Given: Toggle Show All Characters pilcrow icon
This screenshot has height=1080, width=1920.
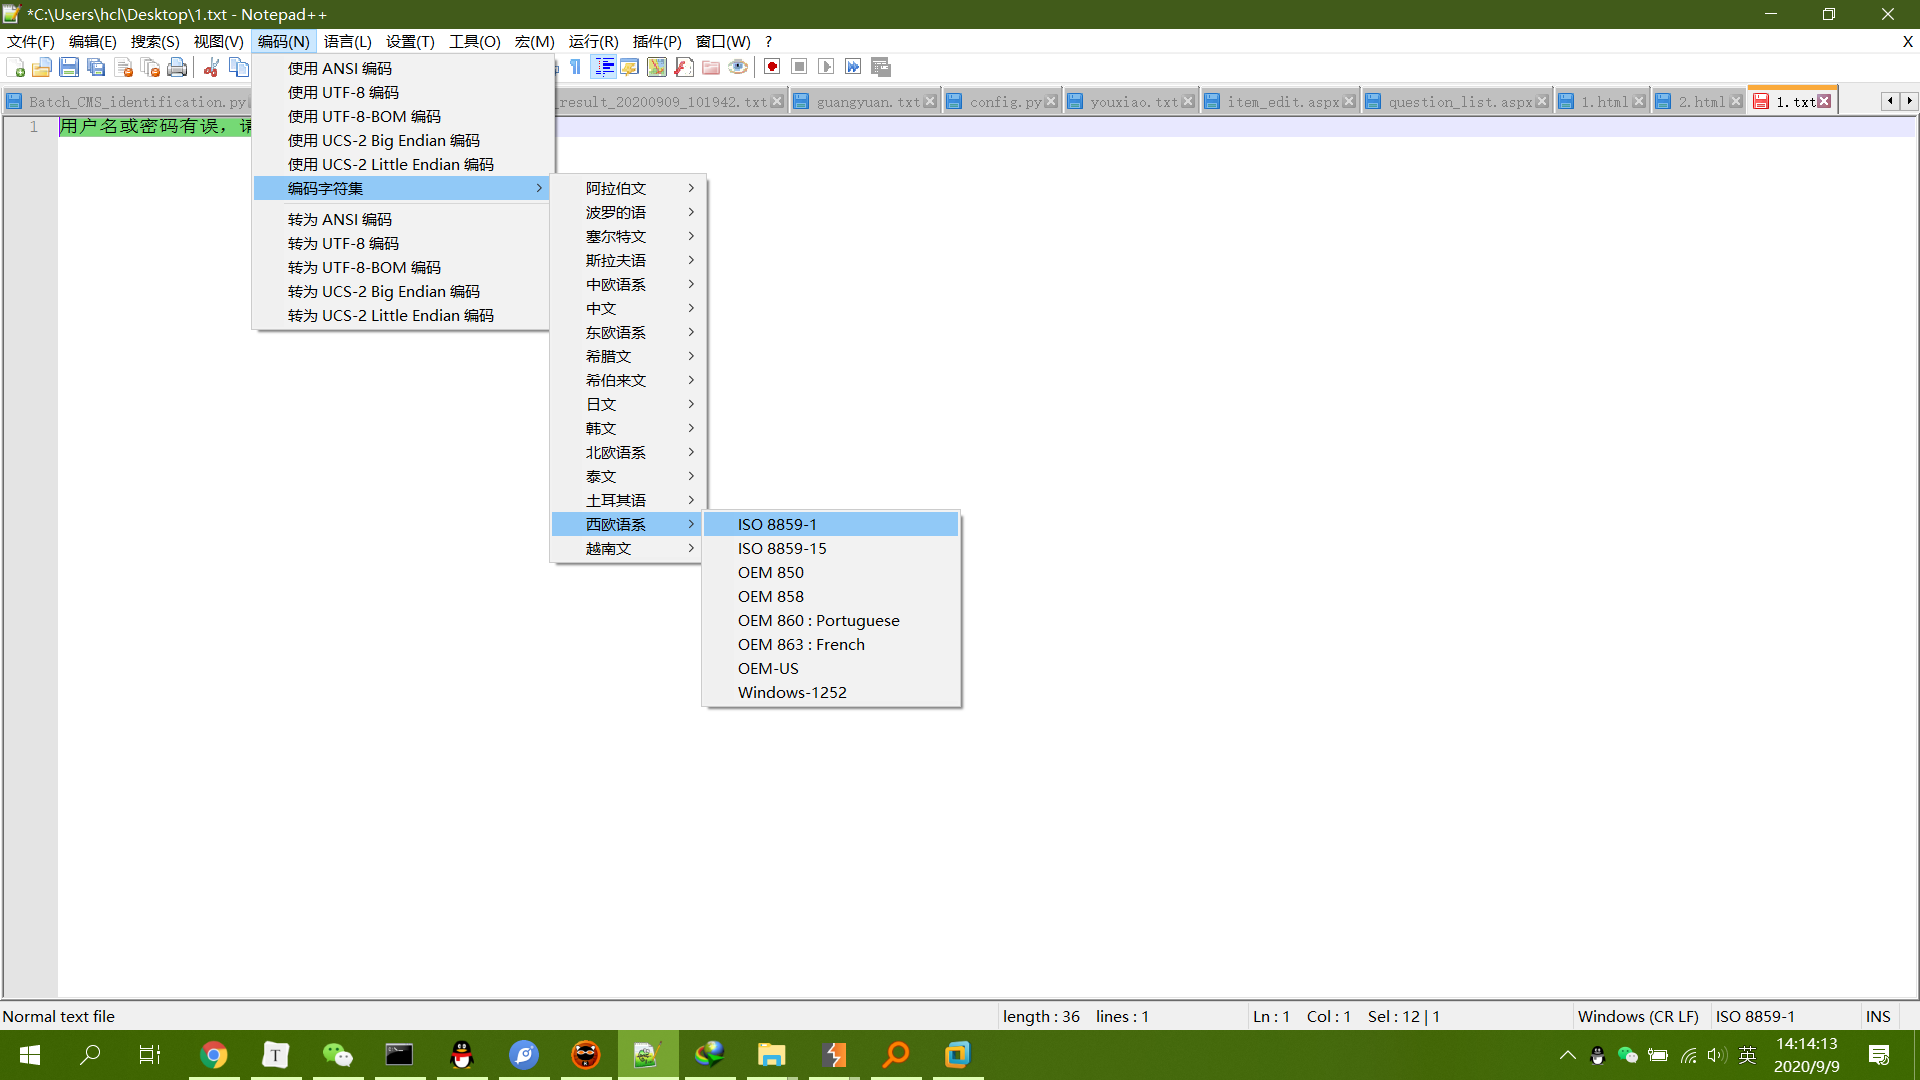Looking at the screenshot, I should click(x=576, y=67).
